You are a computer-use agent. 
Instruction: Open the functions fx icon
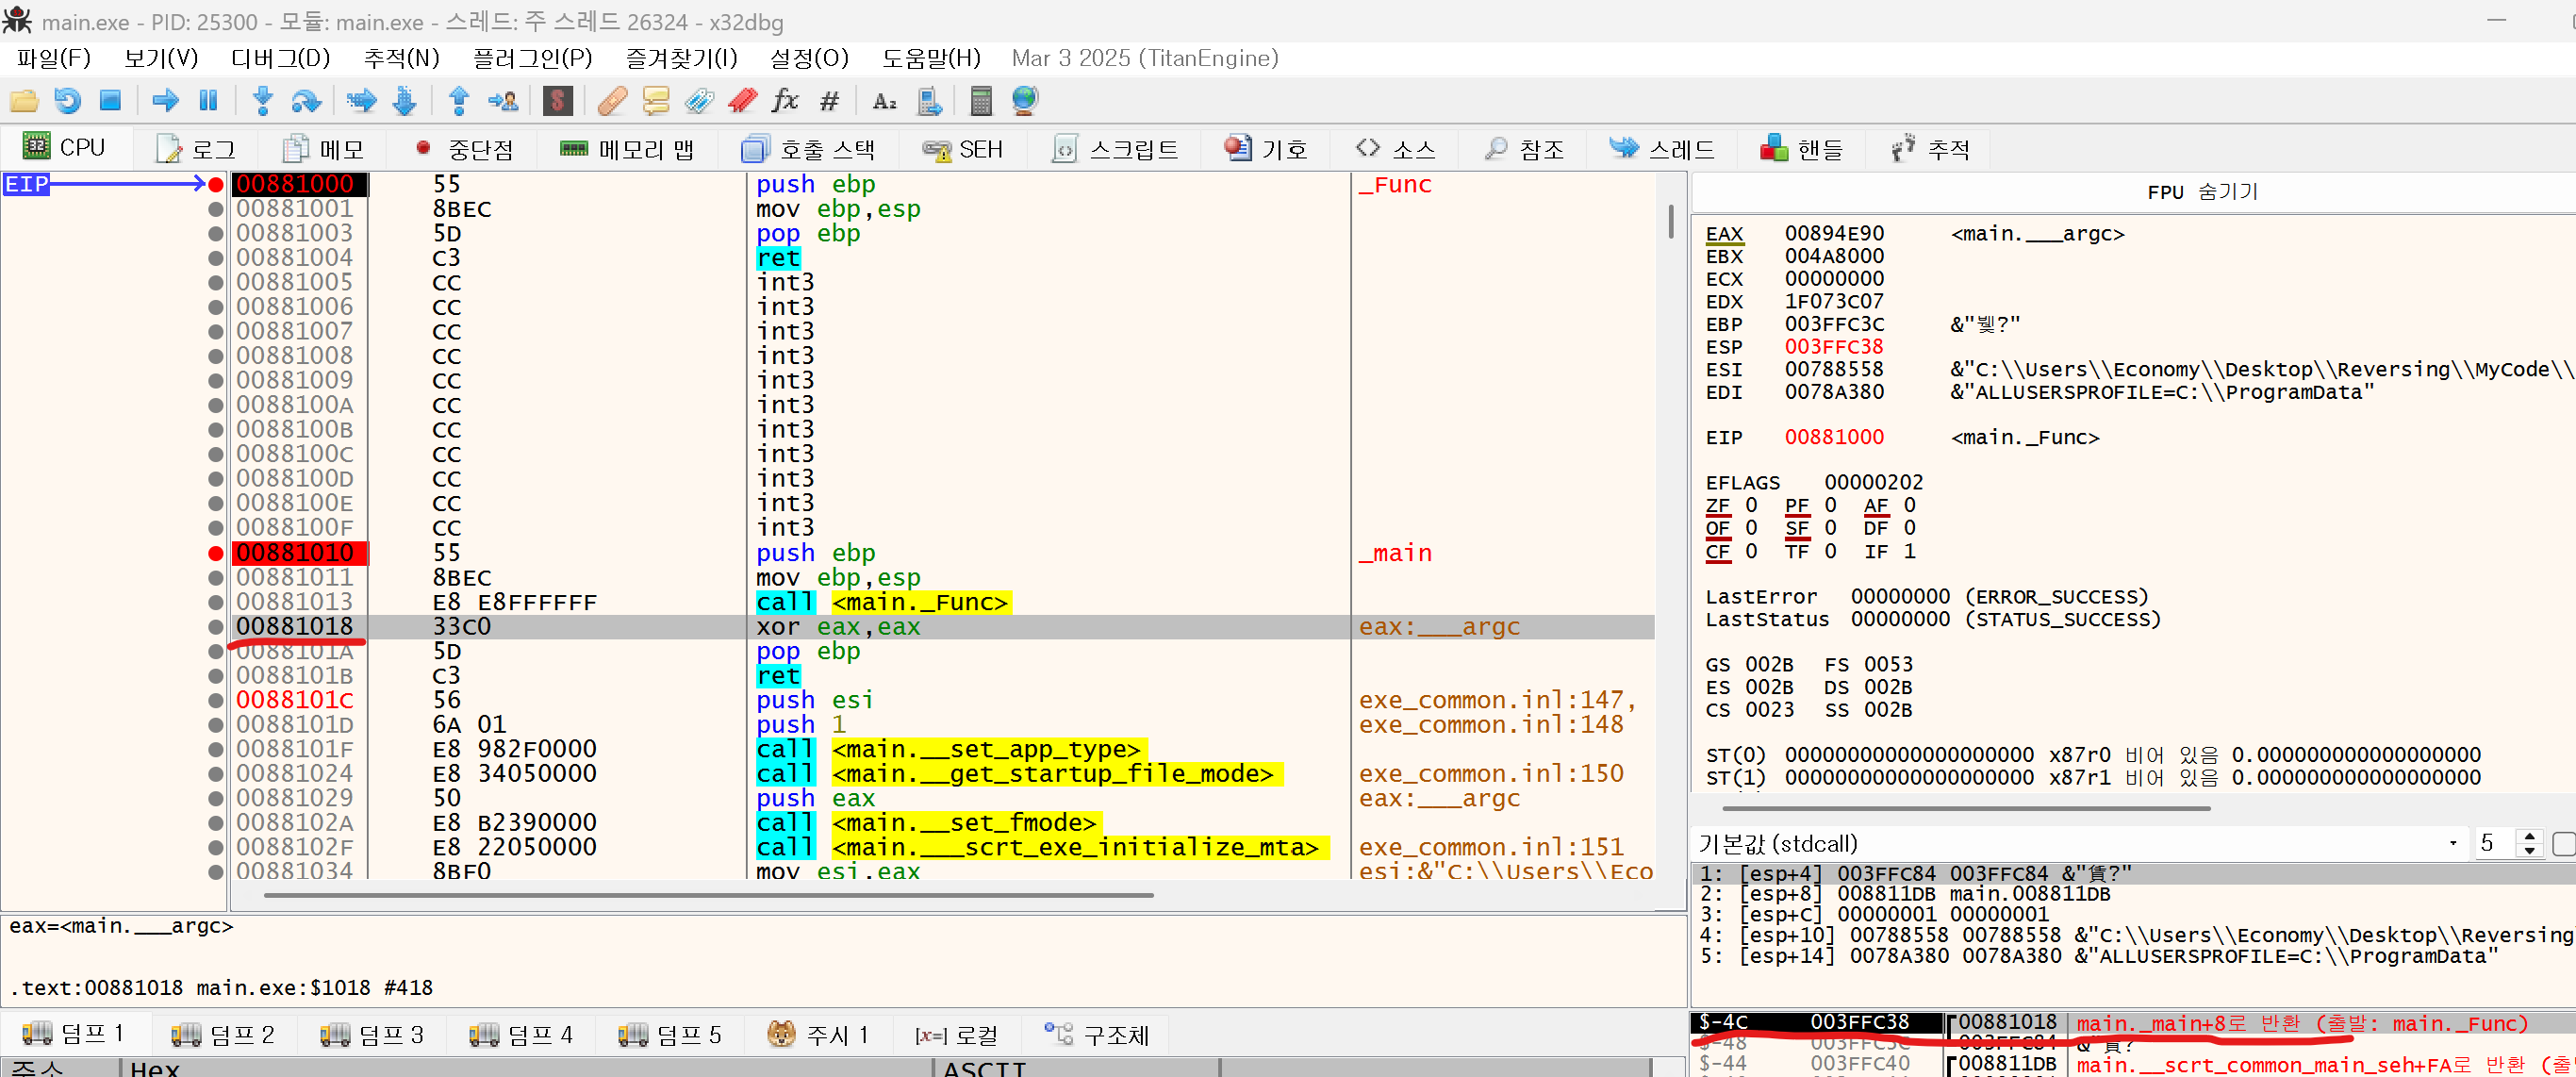pyautogui.click(x=786, y=100)
